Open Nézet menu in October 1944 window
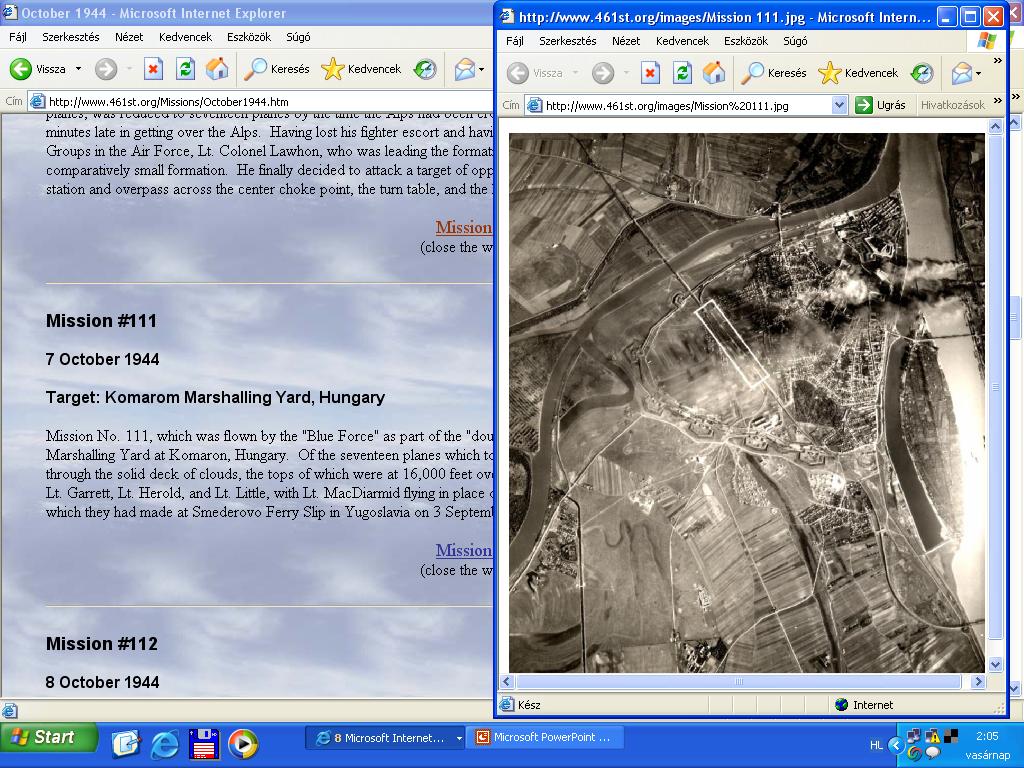This screenshot has width=1024, height=768. (x=129, y=37)
